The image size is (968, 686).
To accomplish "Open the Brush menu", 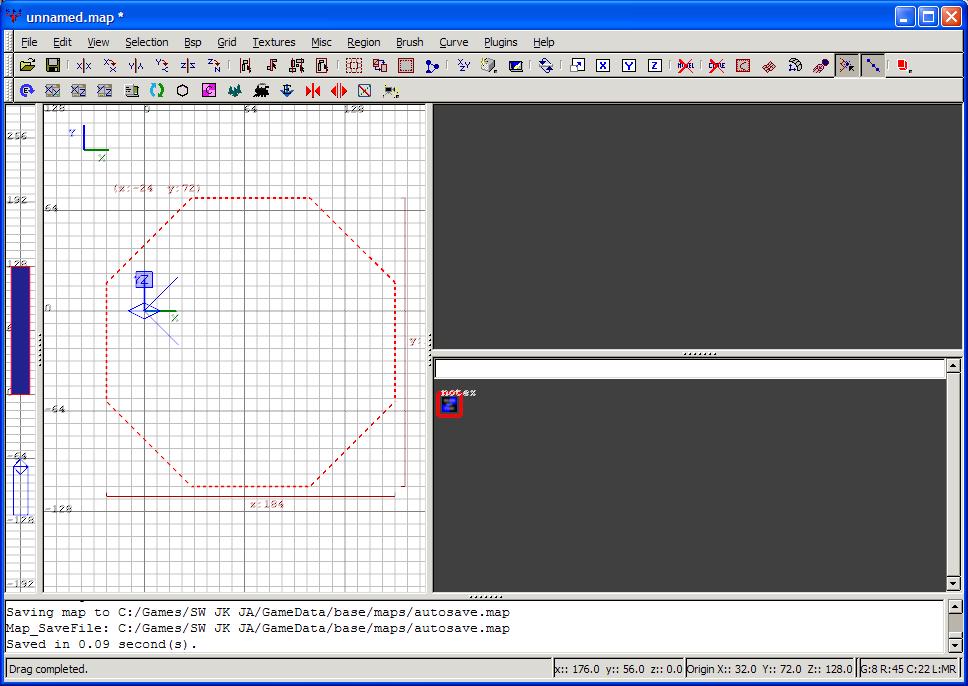I will (409, 42).
